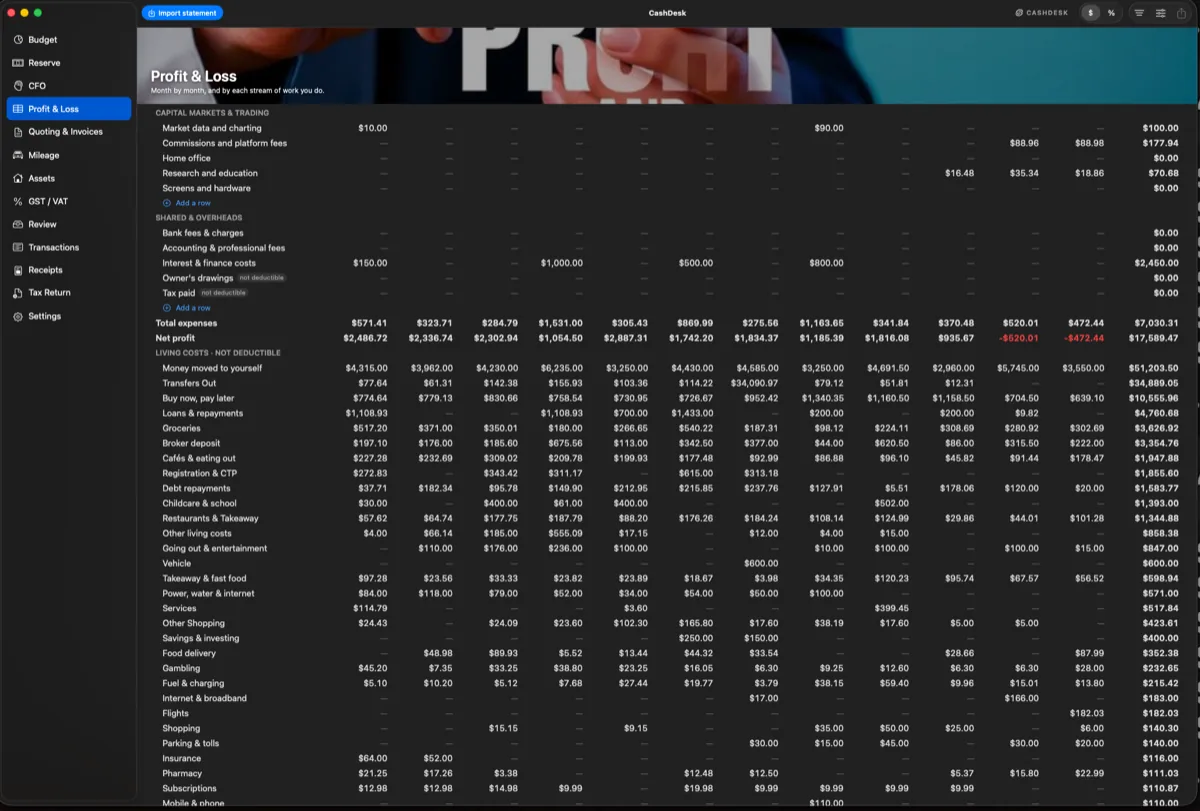Select the Gambling row label
This screenshot has width=1200, height=811.
(181, 668)
